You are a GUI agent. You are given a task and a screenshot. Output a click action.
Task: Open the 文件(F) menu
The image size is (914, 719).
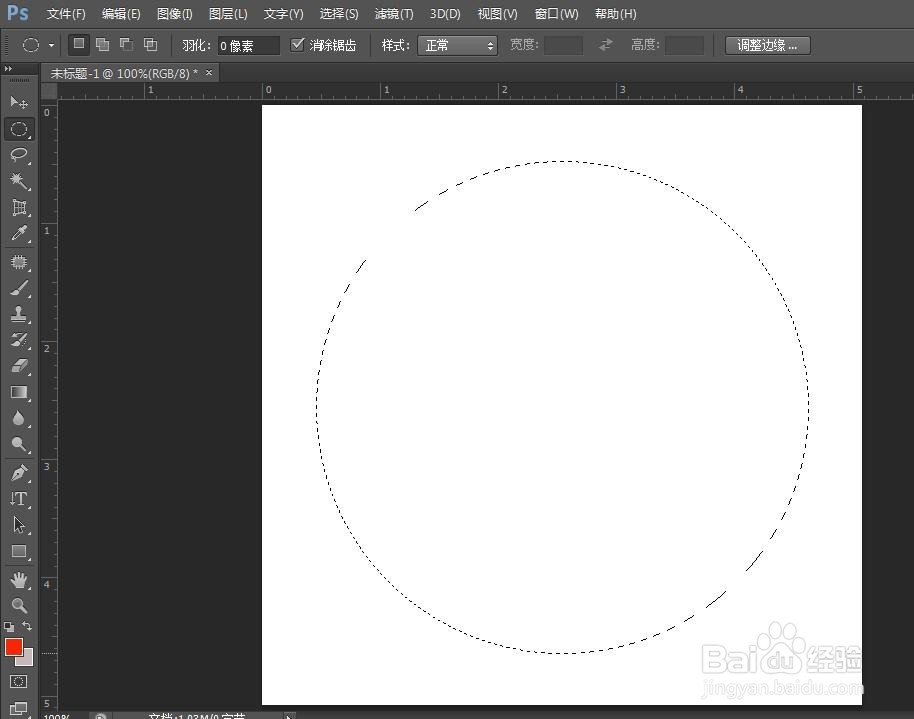(x=66, y=13)
